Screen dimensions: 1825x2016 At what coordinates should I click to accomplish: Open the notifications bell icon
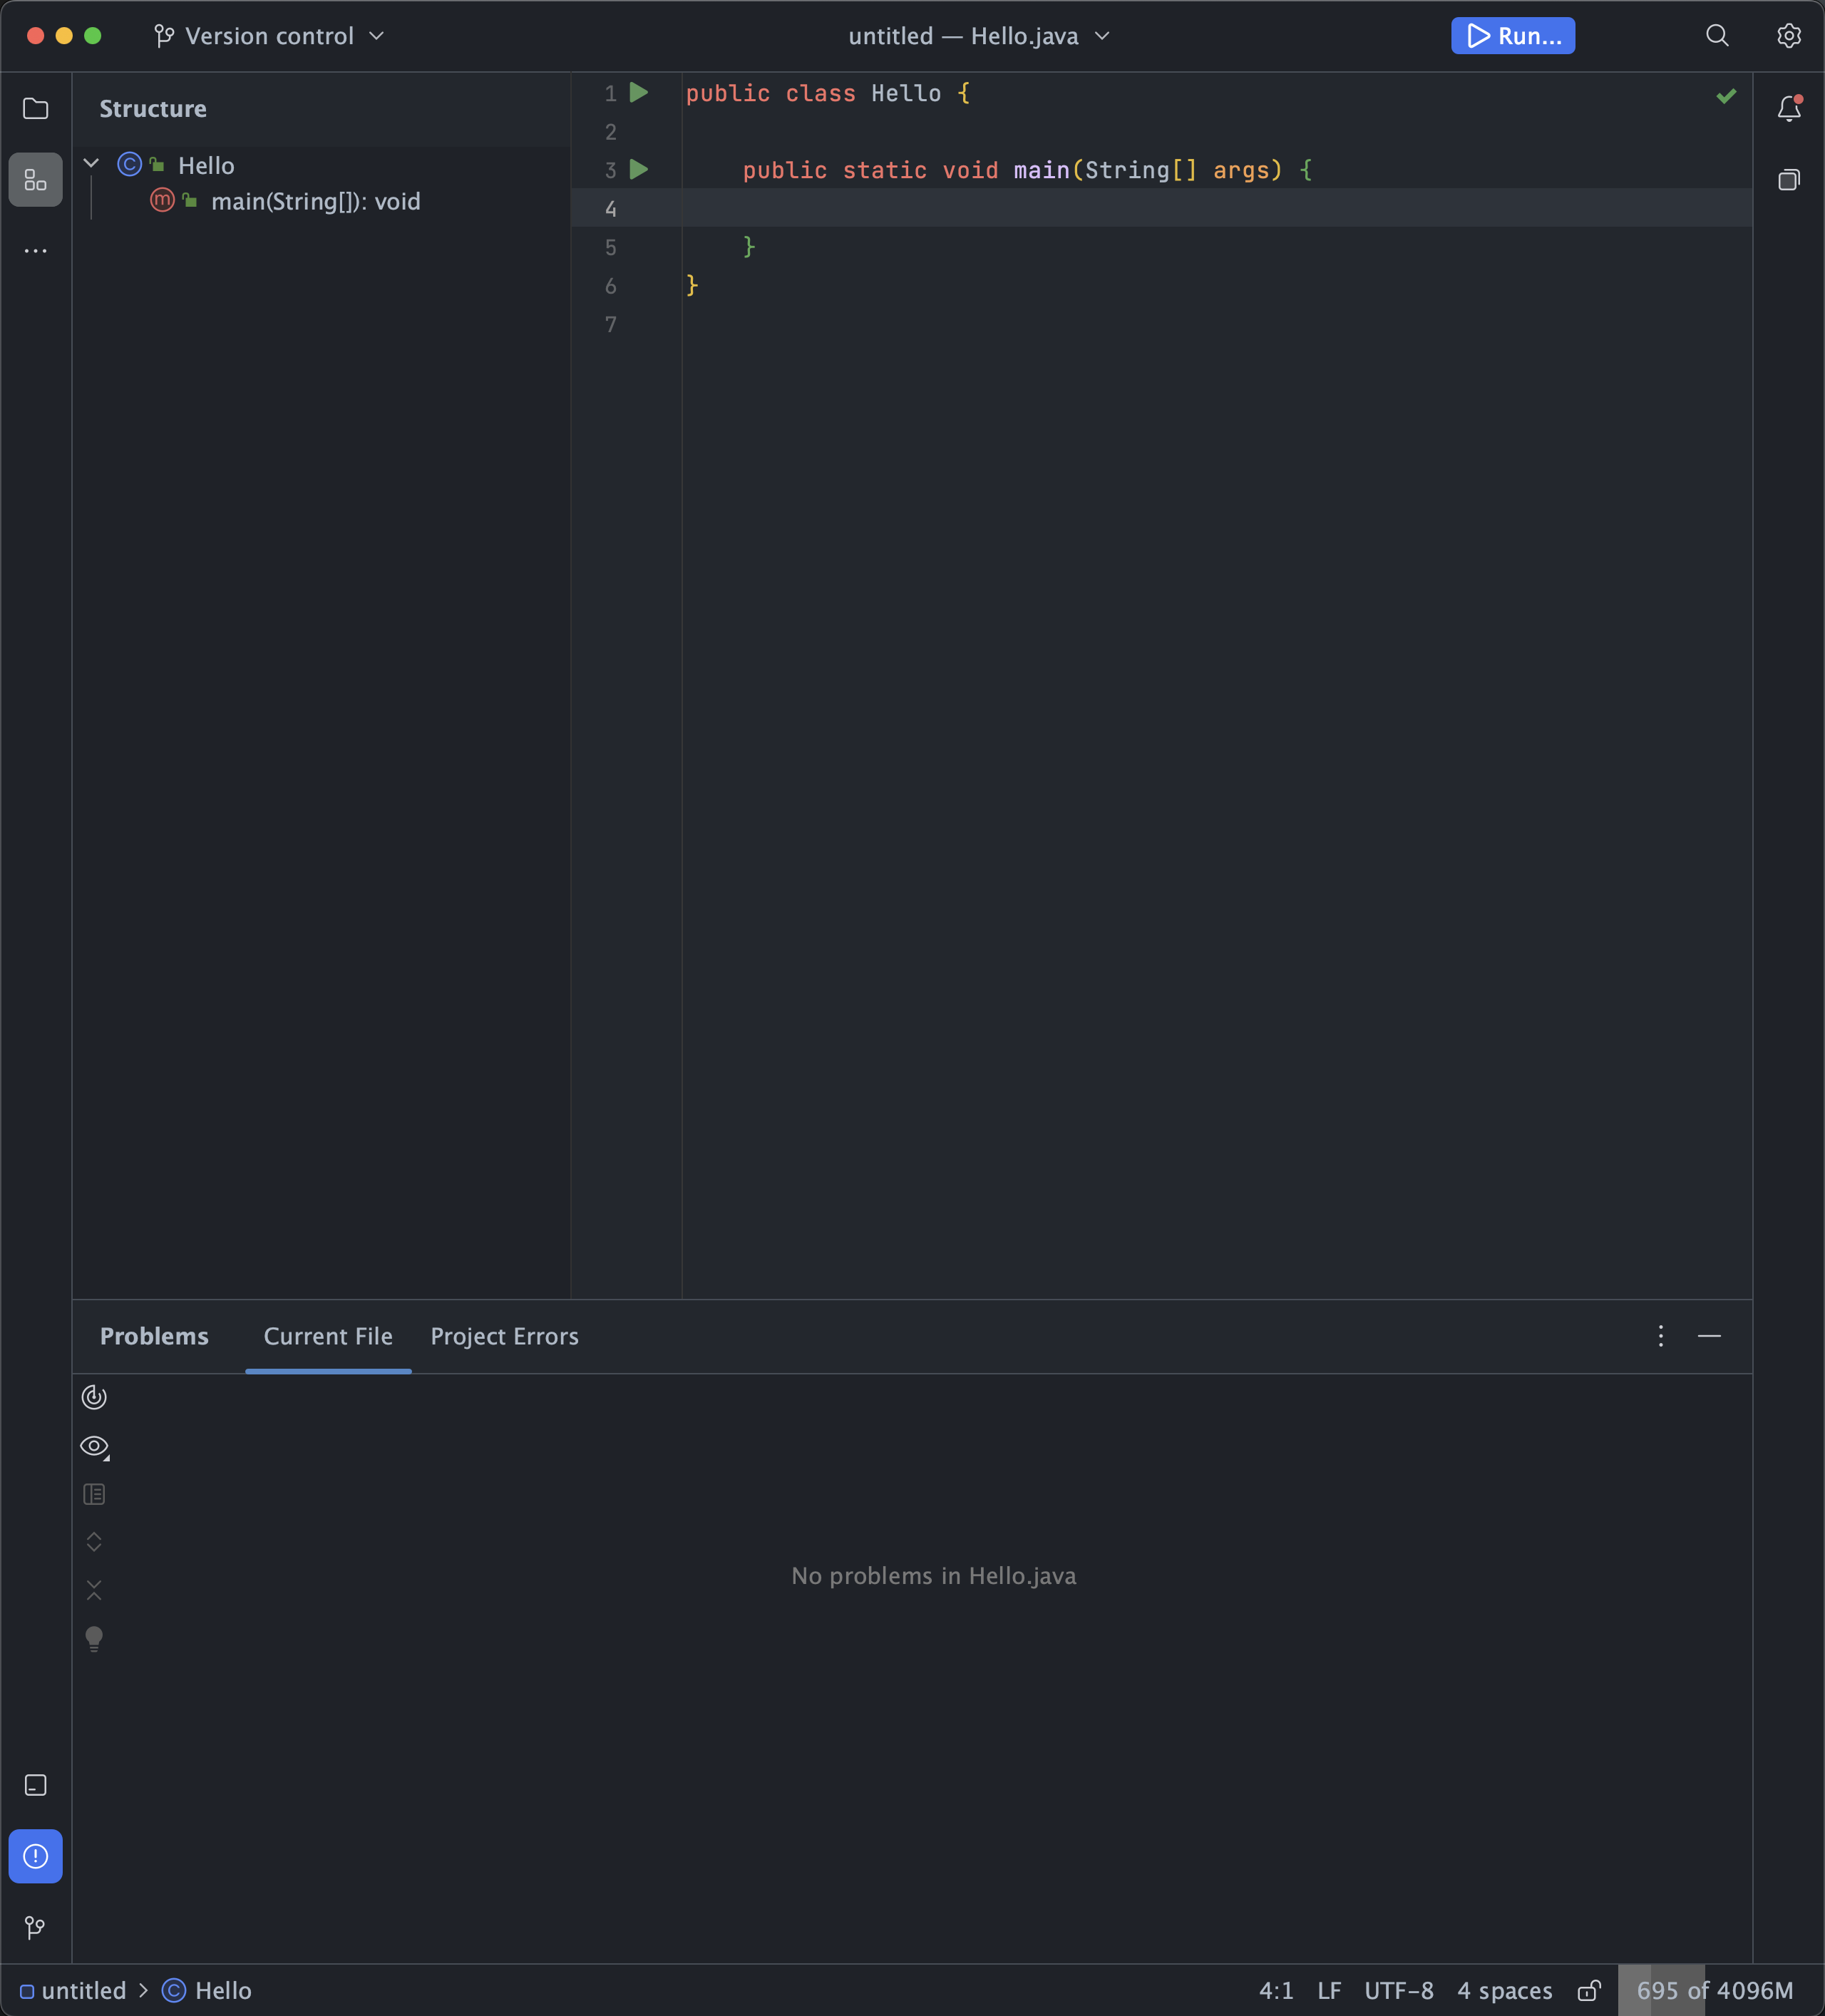point(1789,108)
